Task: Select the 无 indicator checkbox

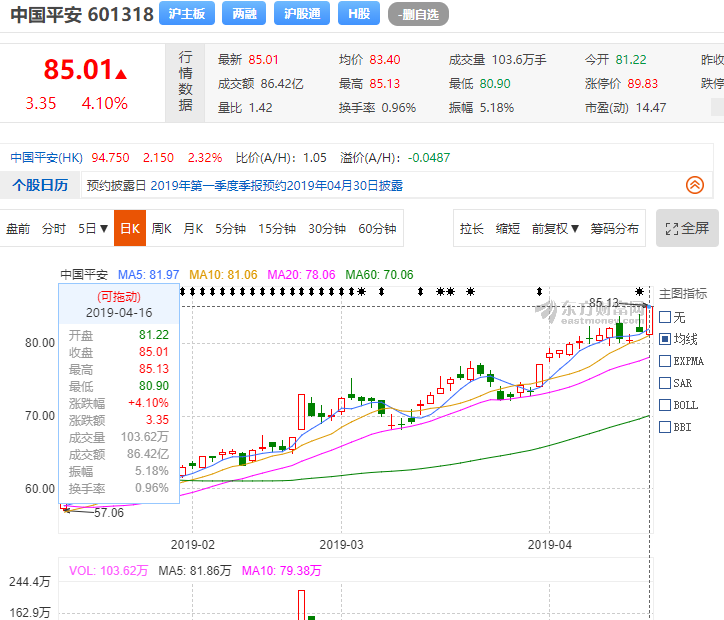Action: (x=665, y=317)
